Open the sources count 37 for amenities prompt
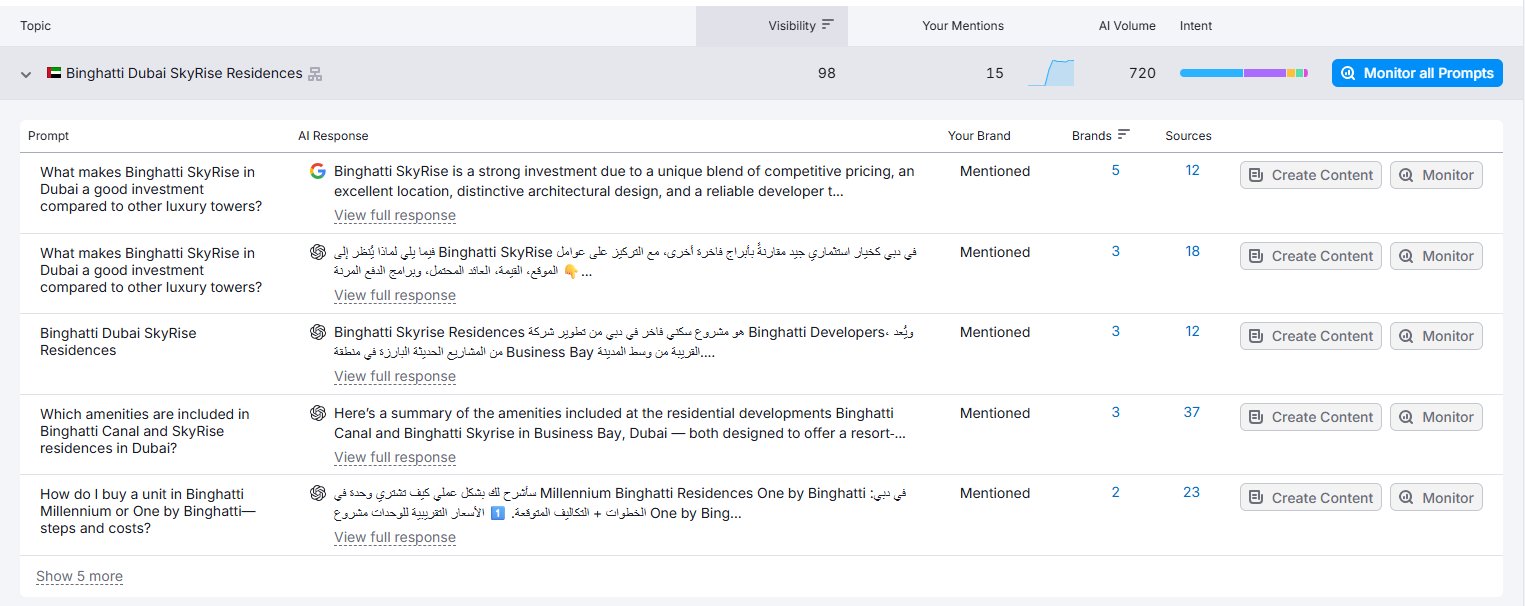Viewport: 1525px width, 606px height. pos(1192,412)
